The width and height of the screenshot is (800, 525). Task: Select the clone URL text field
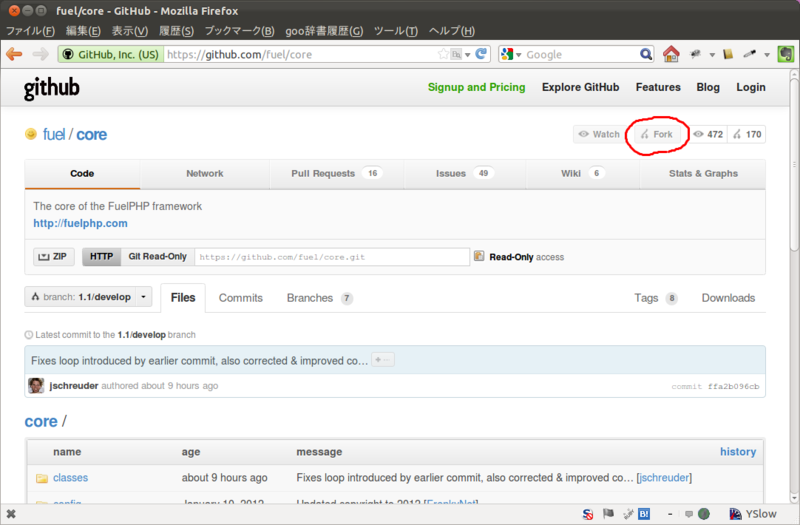(332, 257)
